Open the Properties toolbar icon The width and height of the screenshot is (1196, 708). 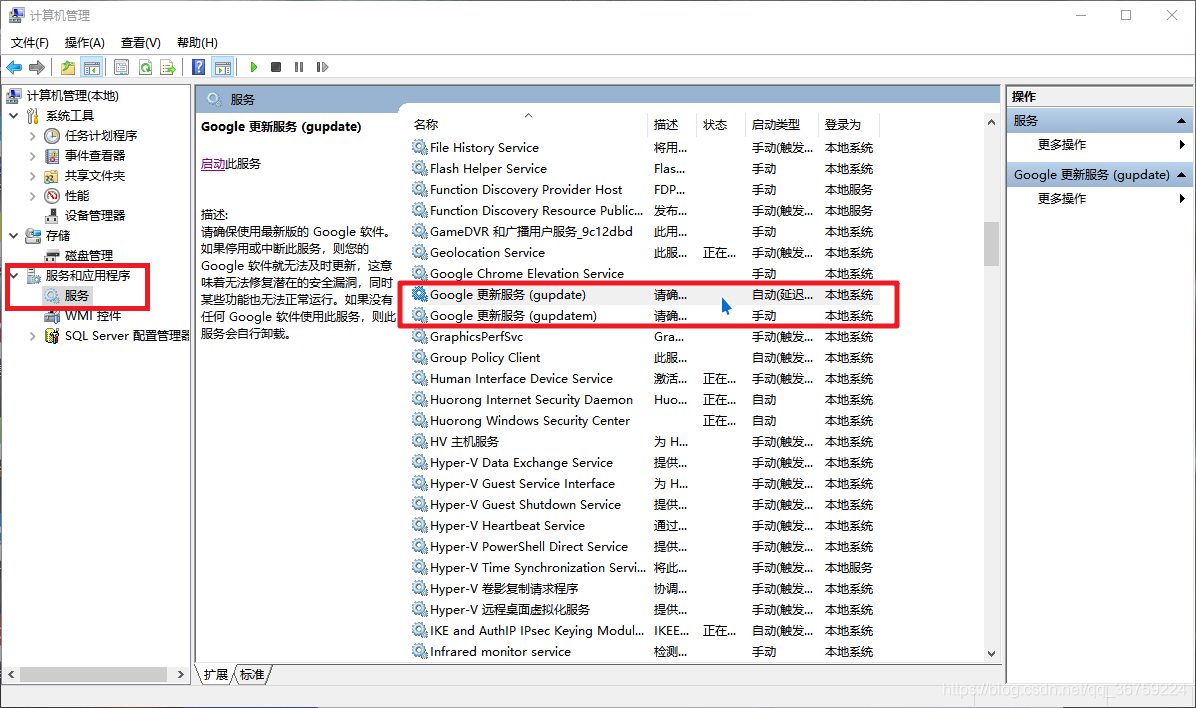(x=121, y=68)
